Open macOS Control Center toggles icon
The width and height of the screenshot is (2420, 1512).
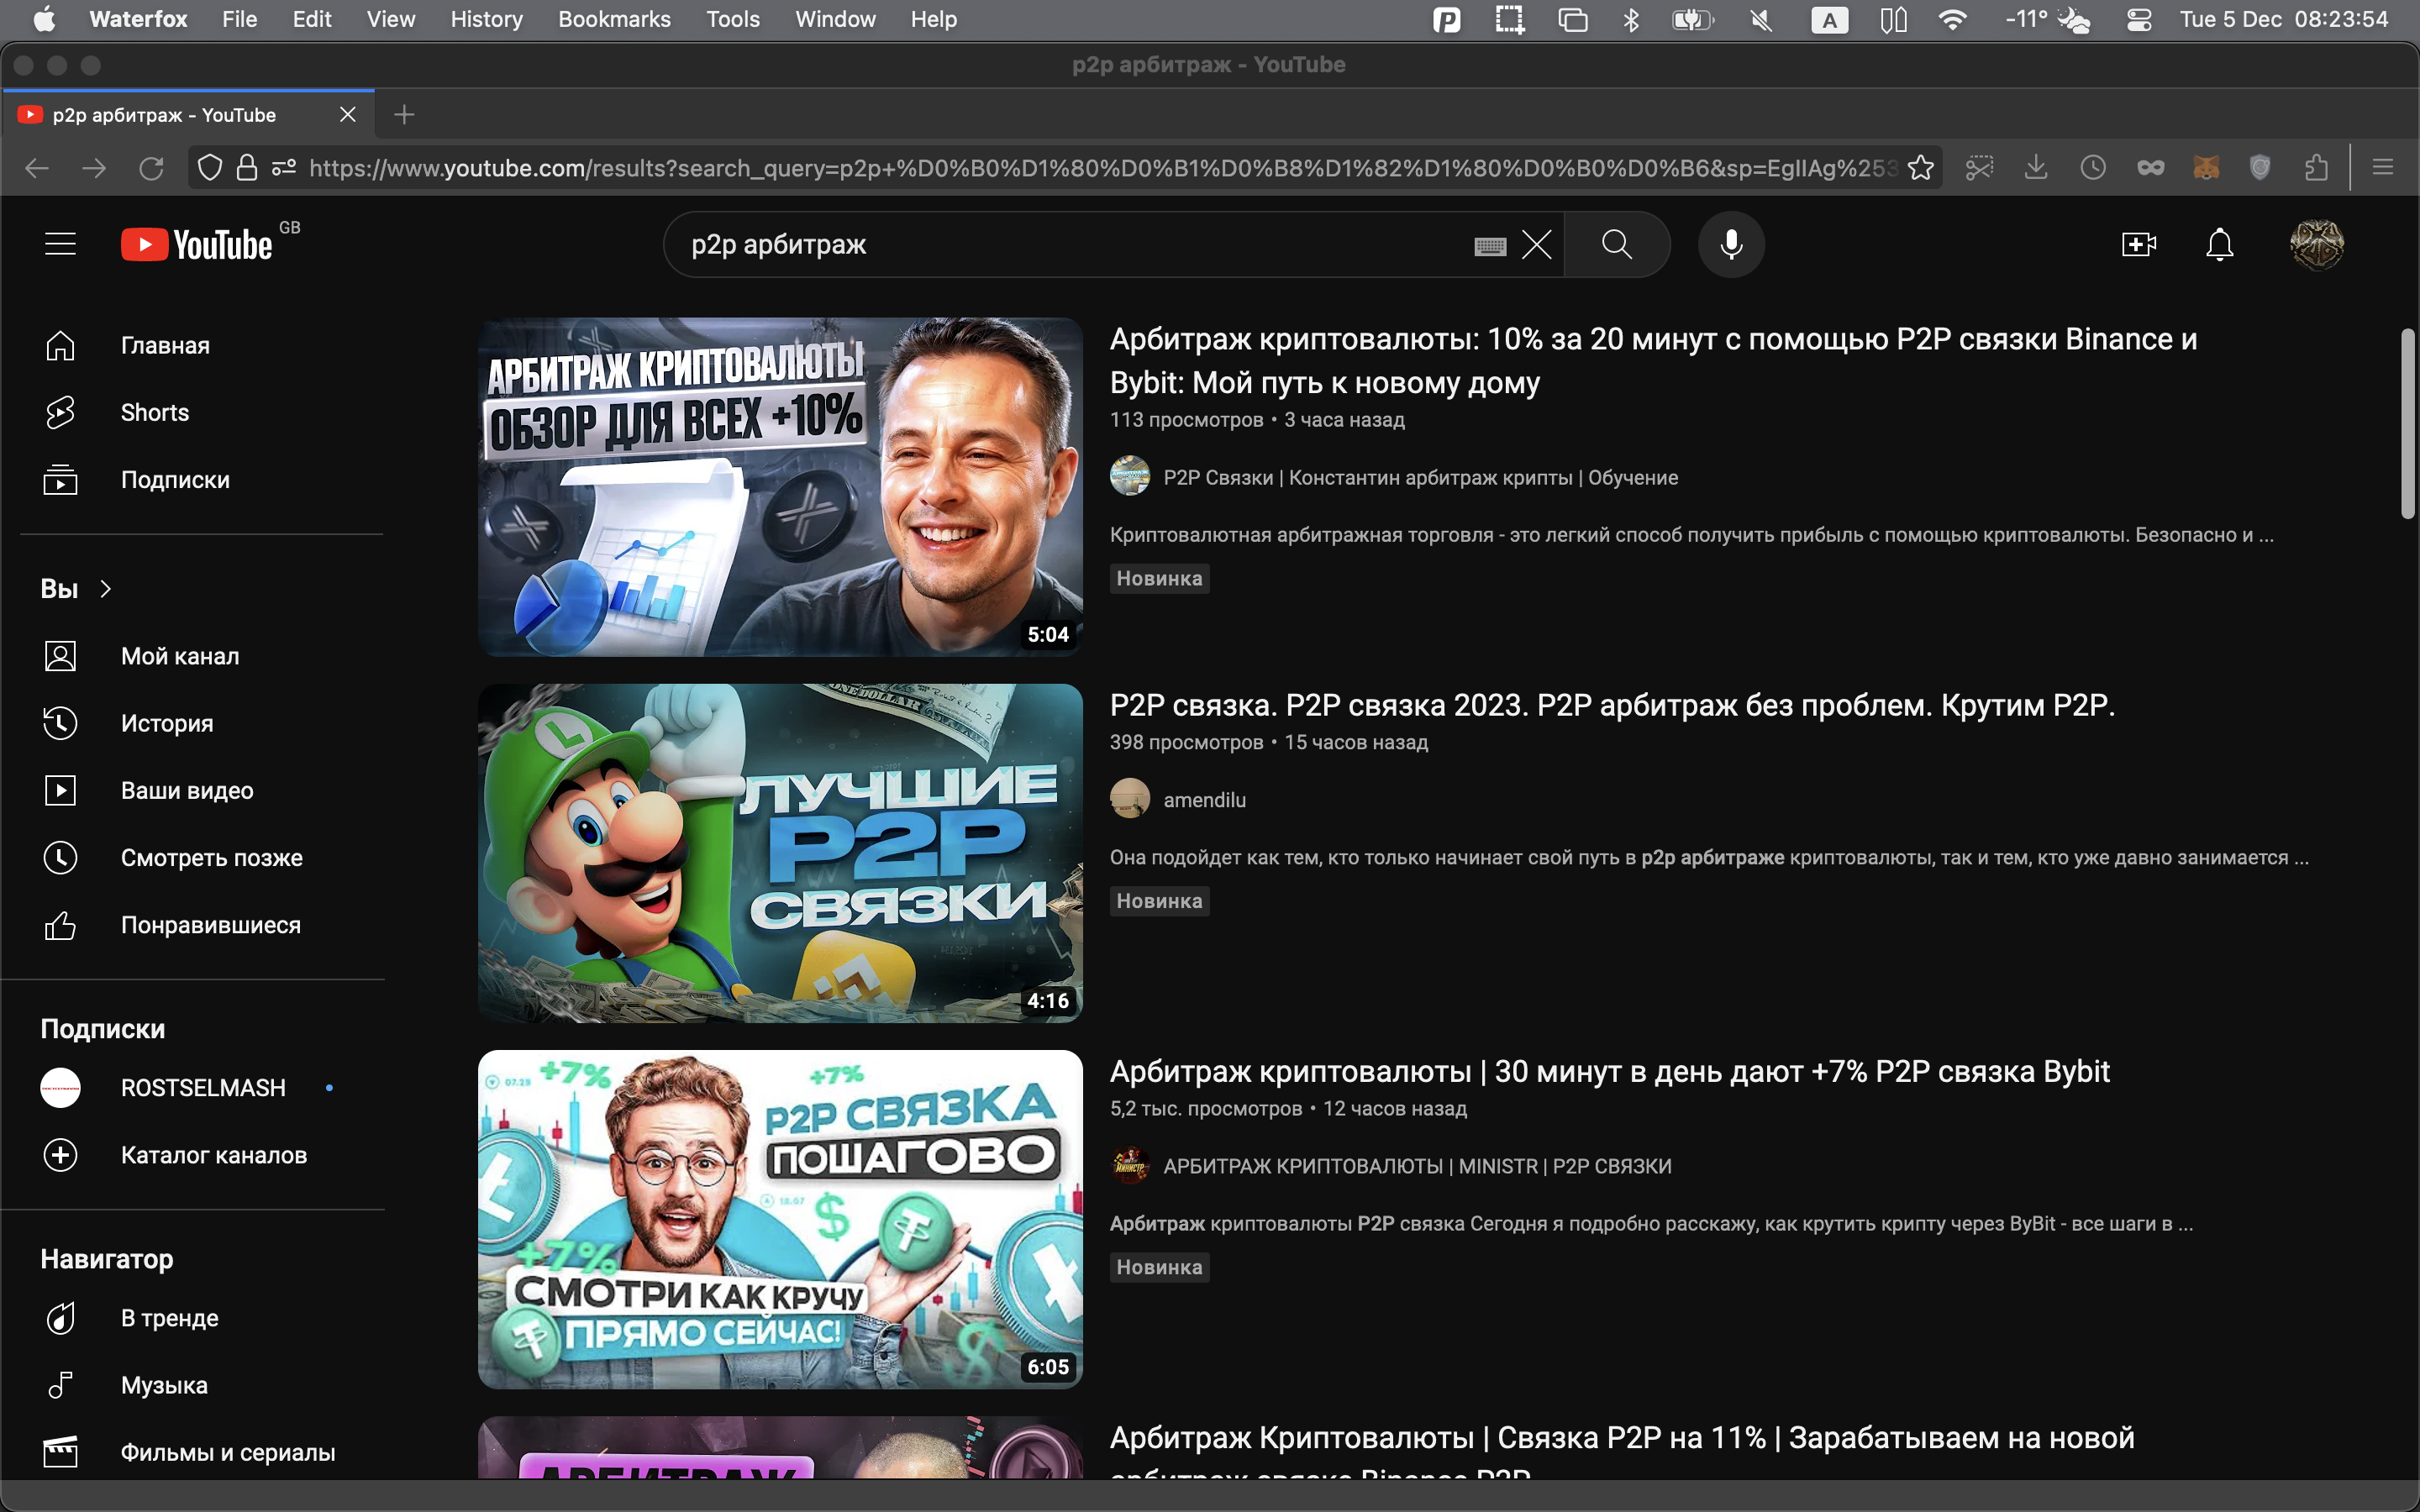coord(2139,20)
